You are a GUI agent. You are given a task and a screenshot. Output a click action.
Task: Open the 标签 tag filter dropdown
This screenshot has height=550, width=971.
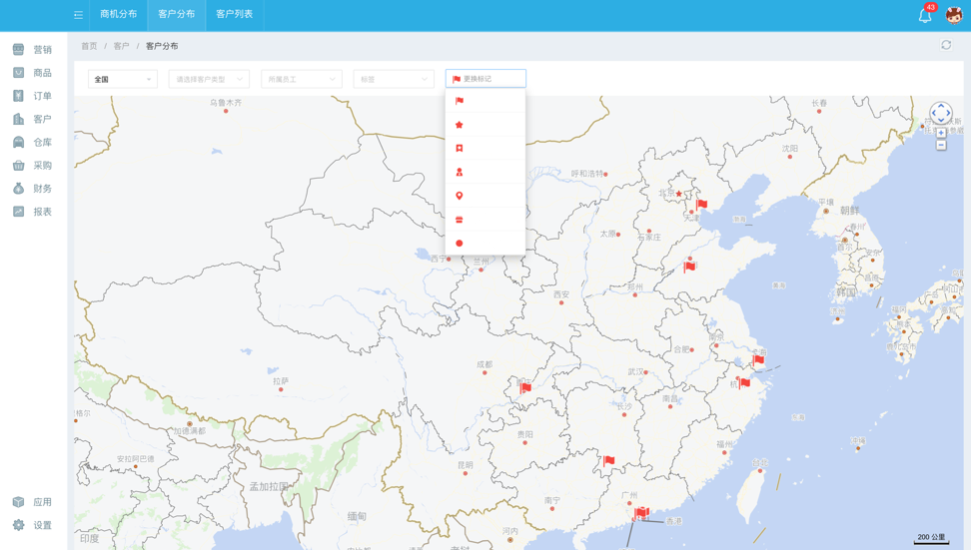point(393,79)
